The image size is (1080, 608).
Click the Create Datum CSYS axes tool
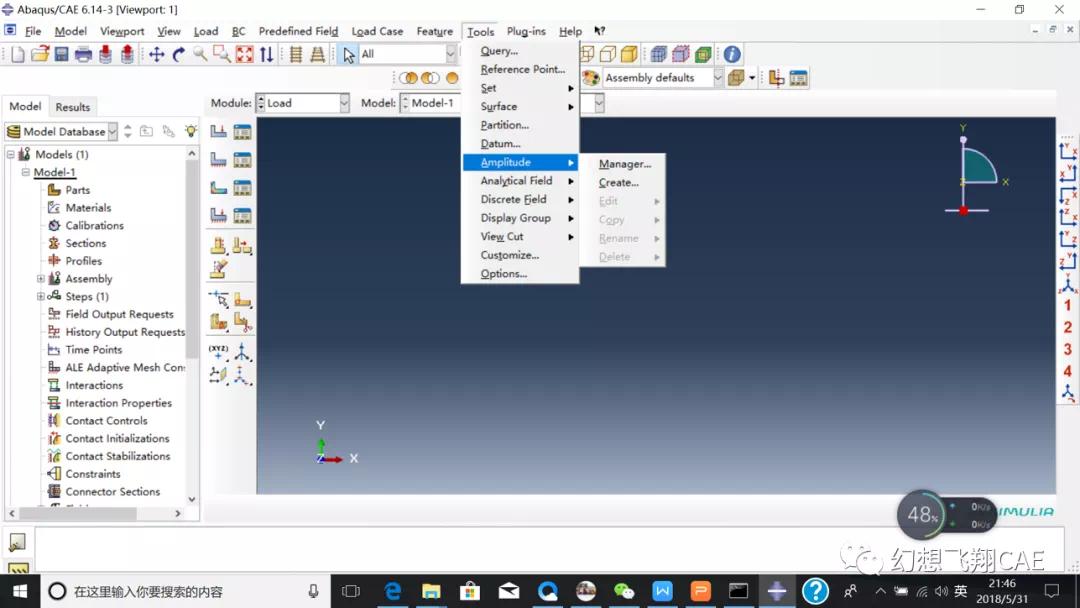(x=242, y=352)
